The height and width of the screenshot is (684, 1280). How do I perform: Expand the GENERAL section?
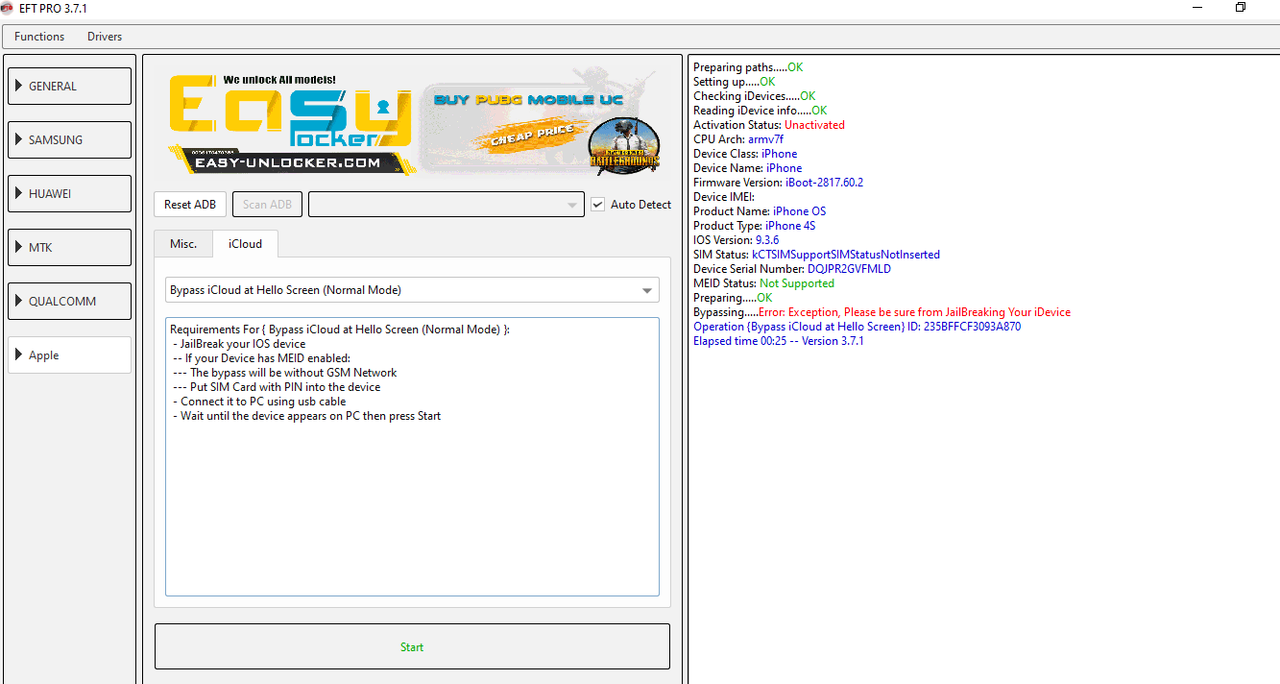69,86
